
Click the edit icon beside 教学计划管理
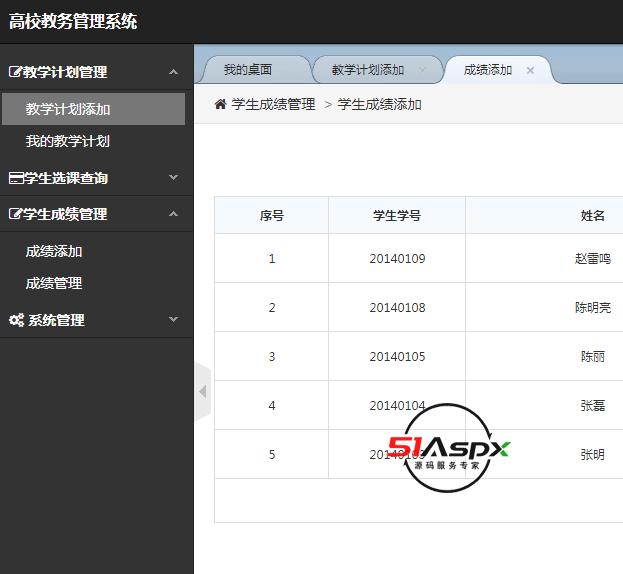pos(15,72)
